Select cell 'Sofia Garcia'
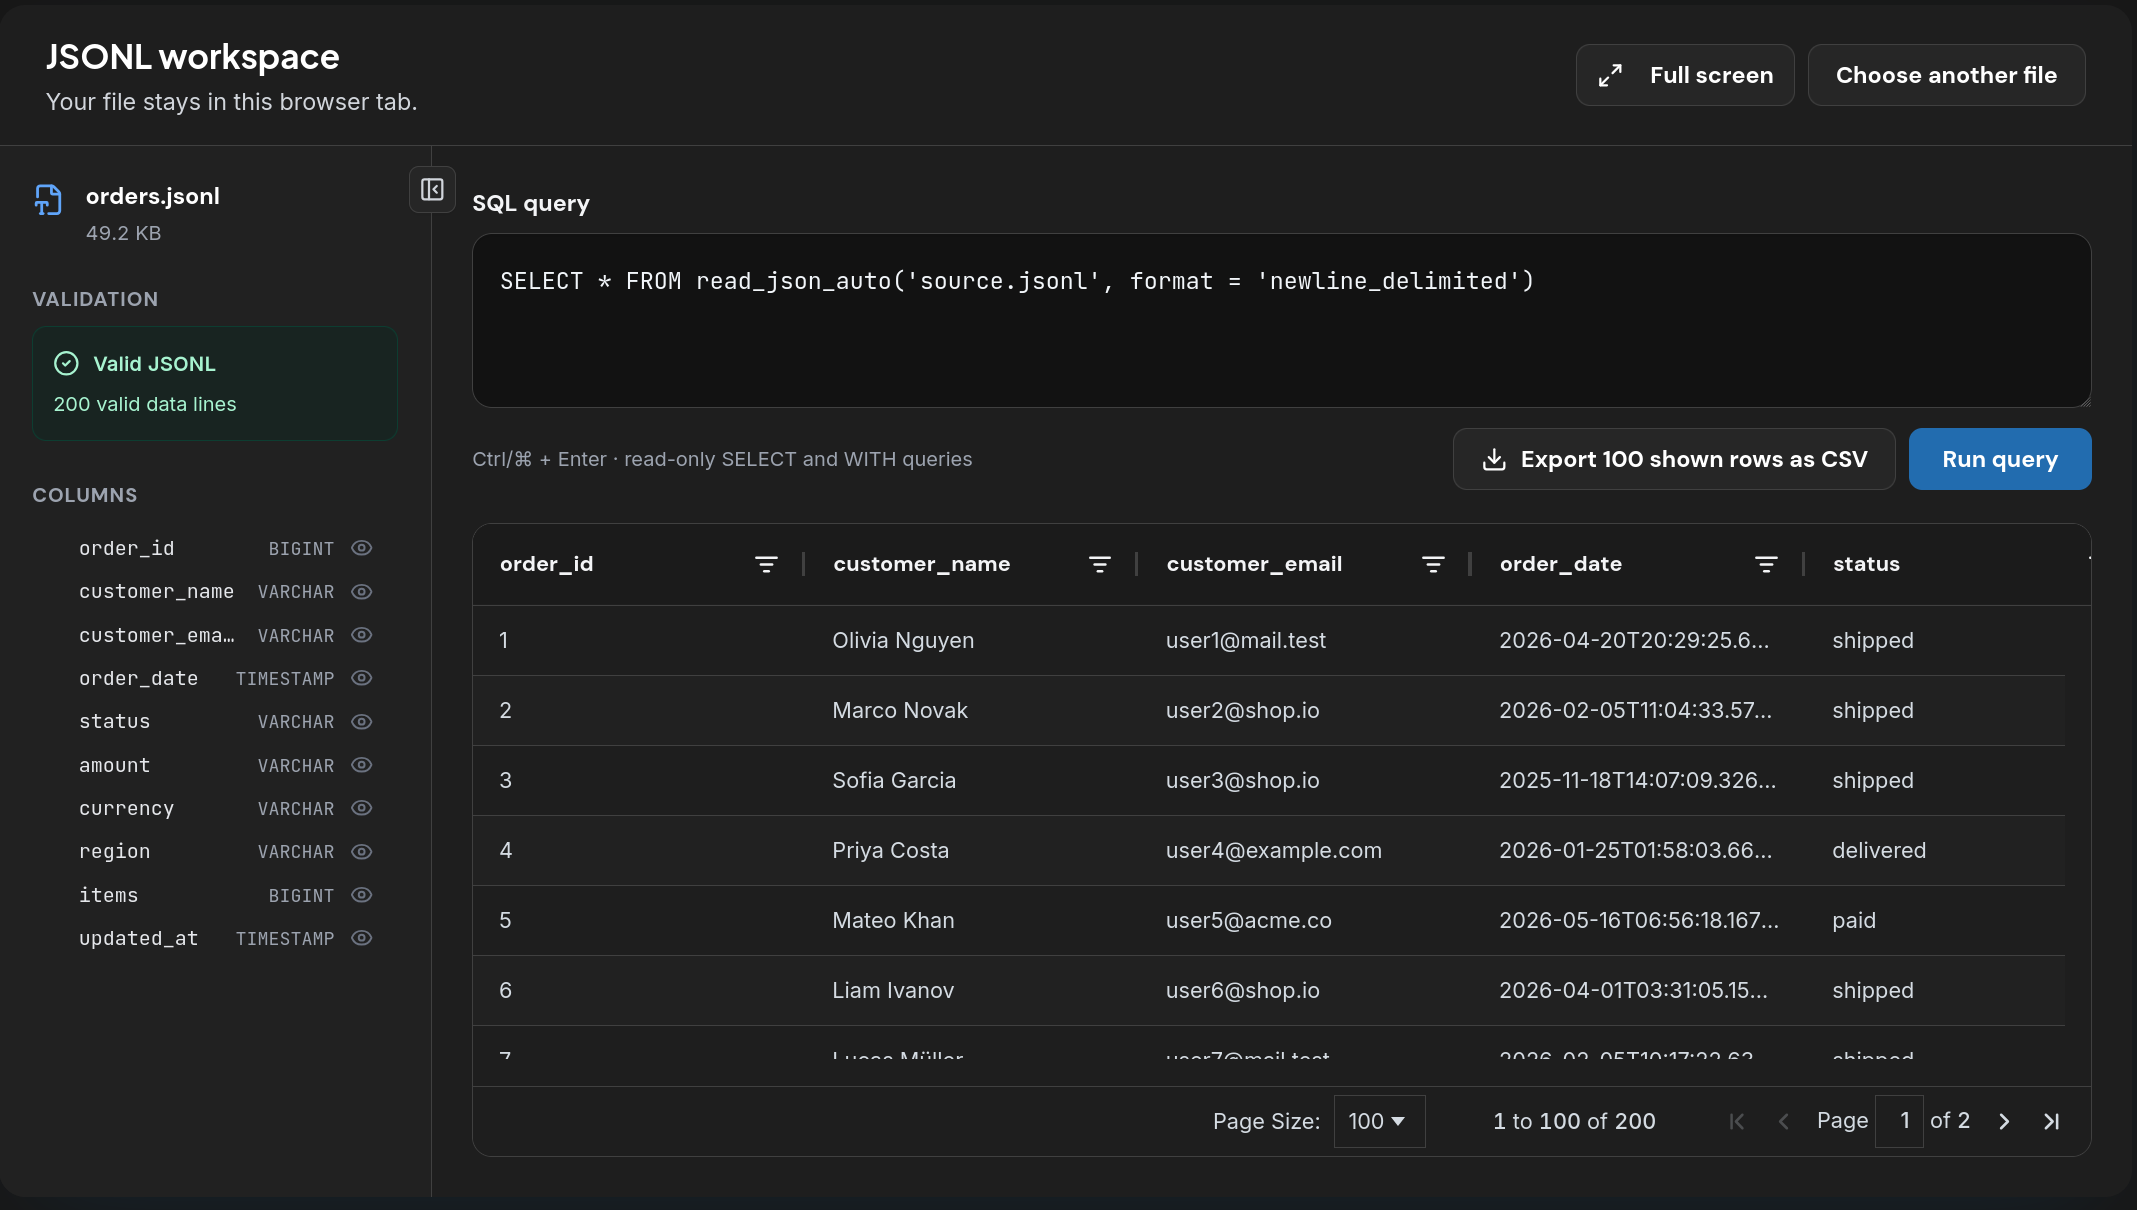The width and height of the screenshot is (2137, 1210). click(894, 780)
